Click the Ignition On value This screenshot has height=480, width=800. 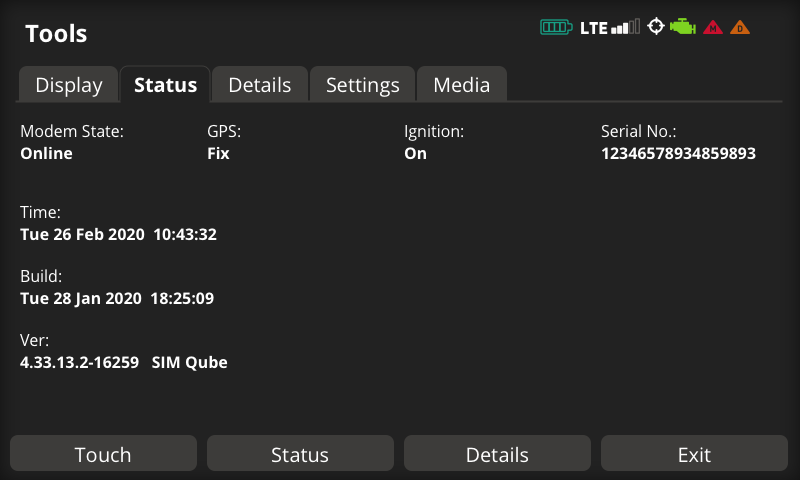tap(415, 154)
